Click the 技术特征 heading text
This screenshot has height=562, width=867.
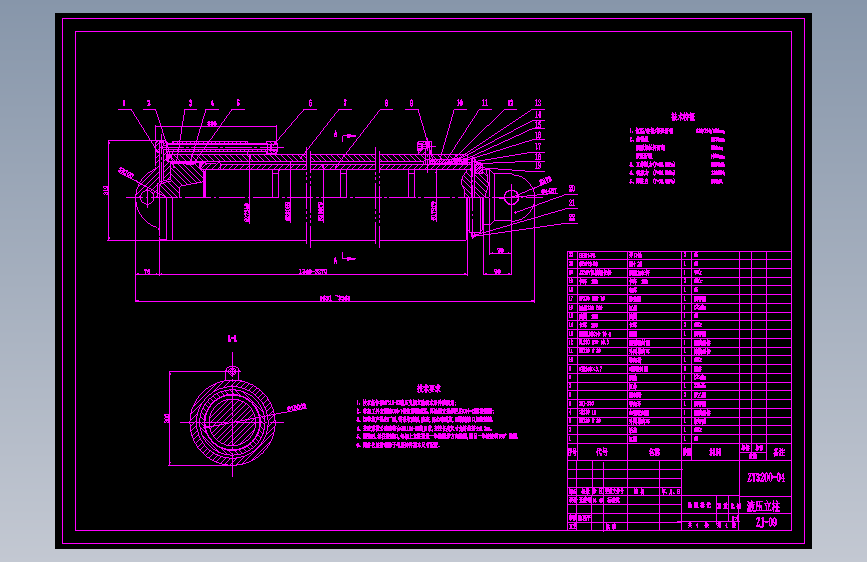point(683,117)
